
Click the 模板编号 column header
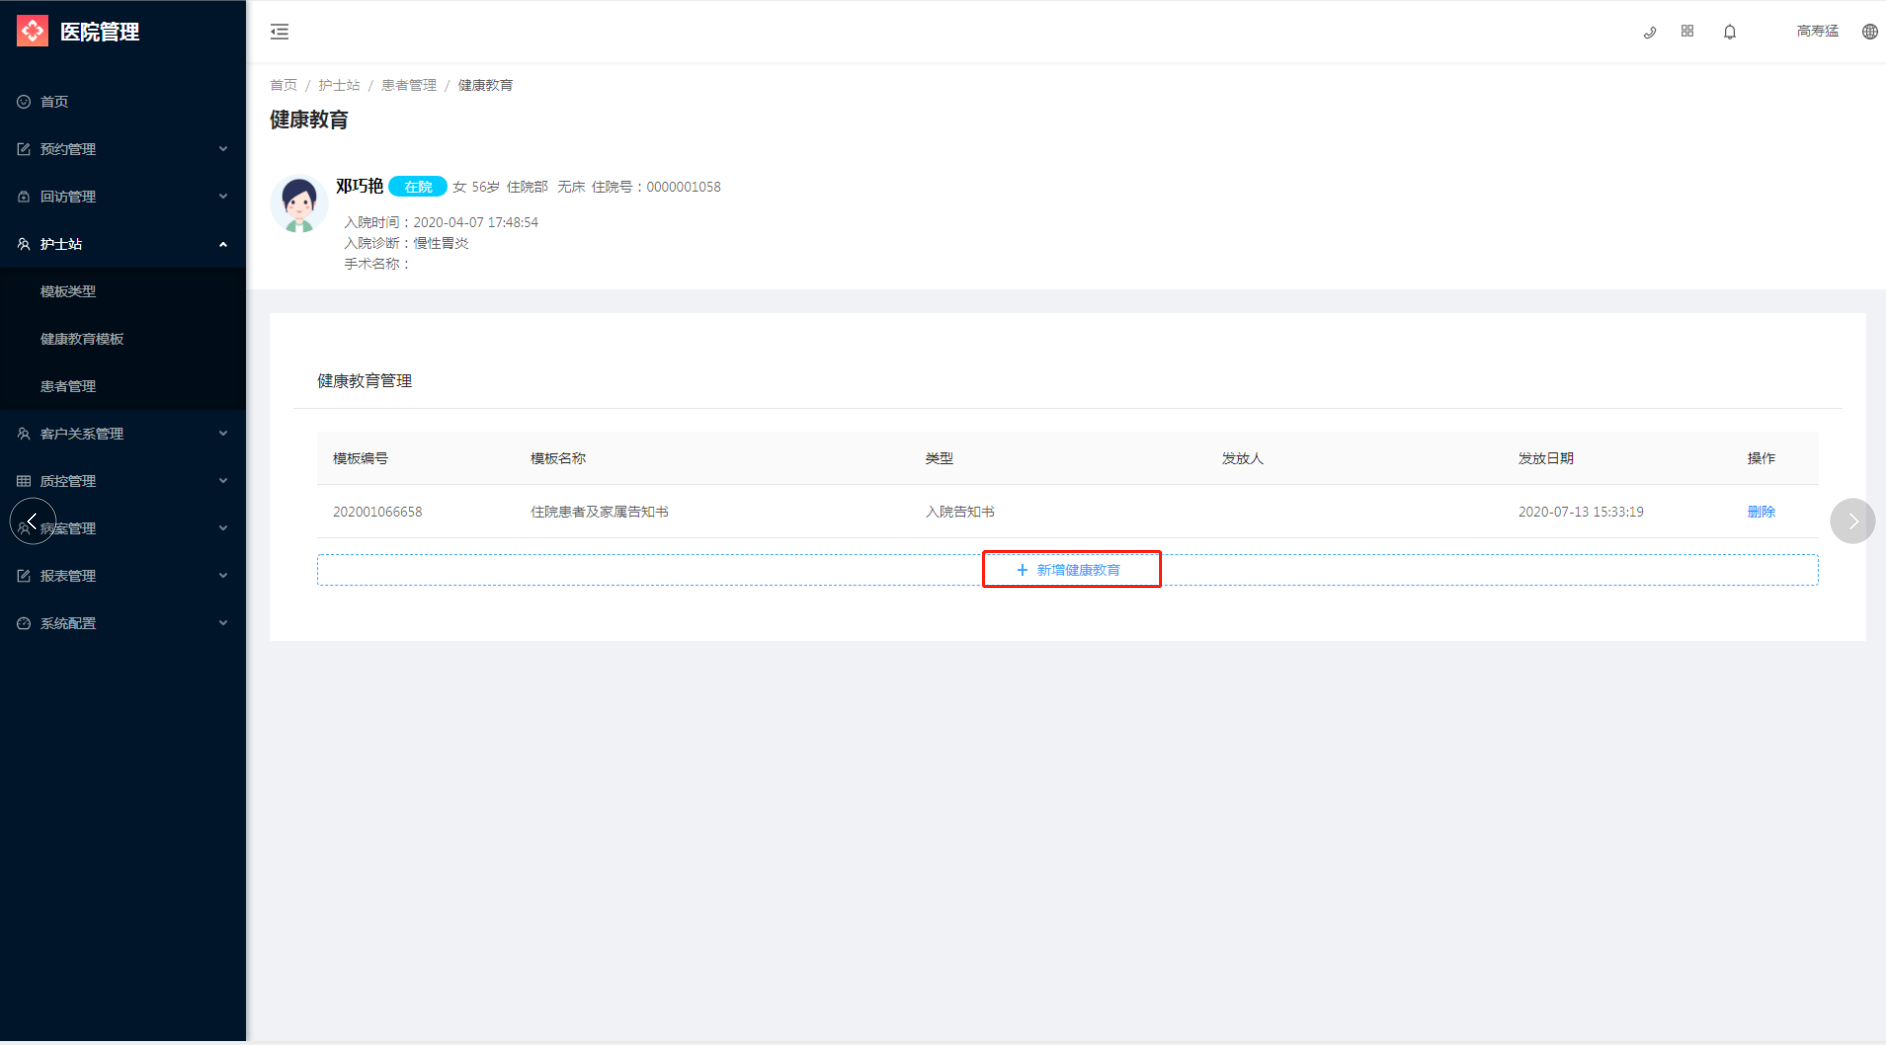click(x=360, y=459)
